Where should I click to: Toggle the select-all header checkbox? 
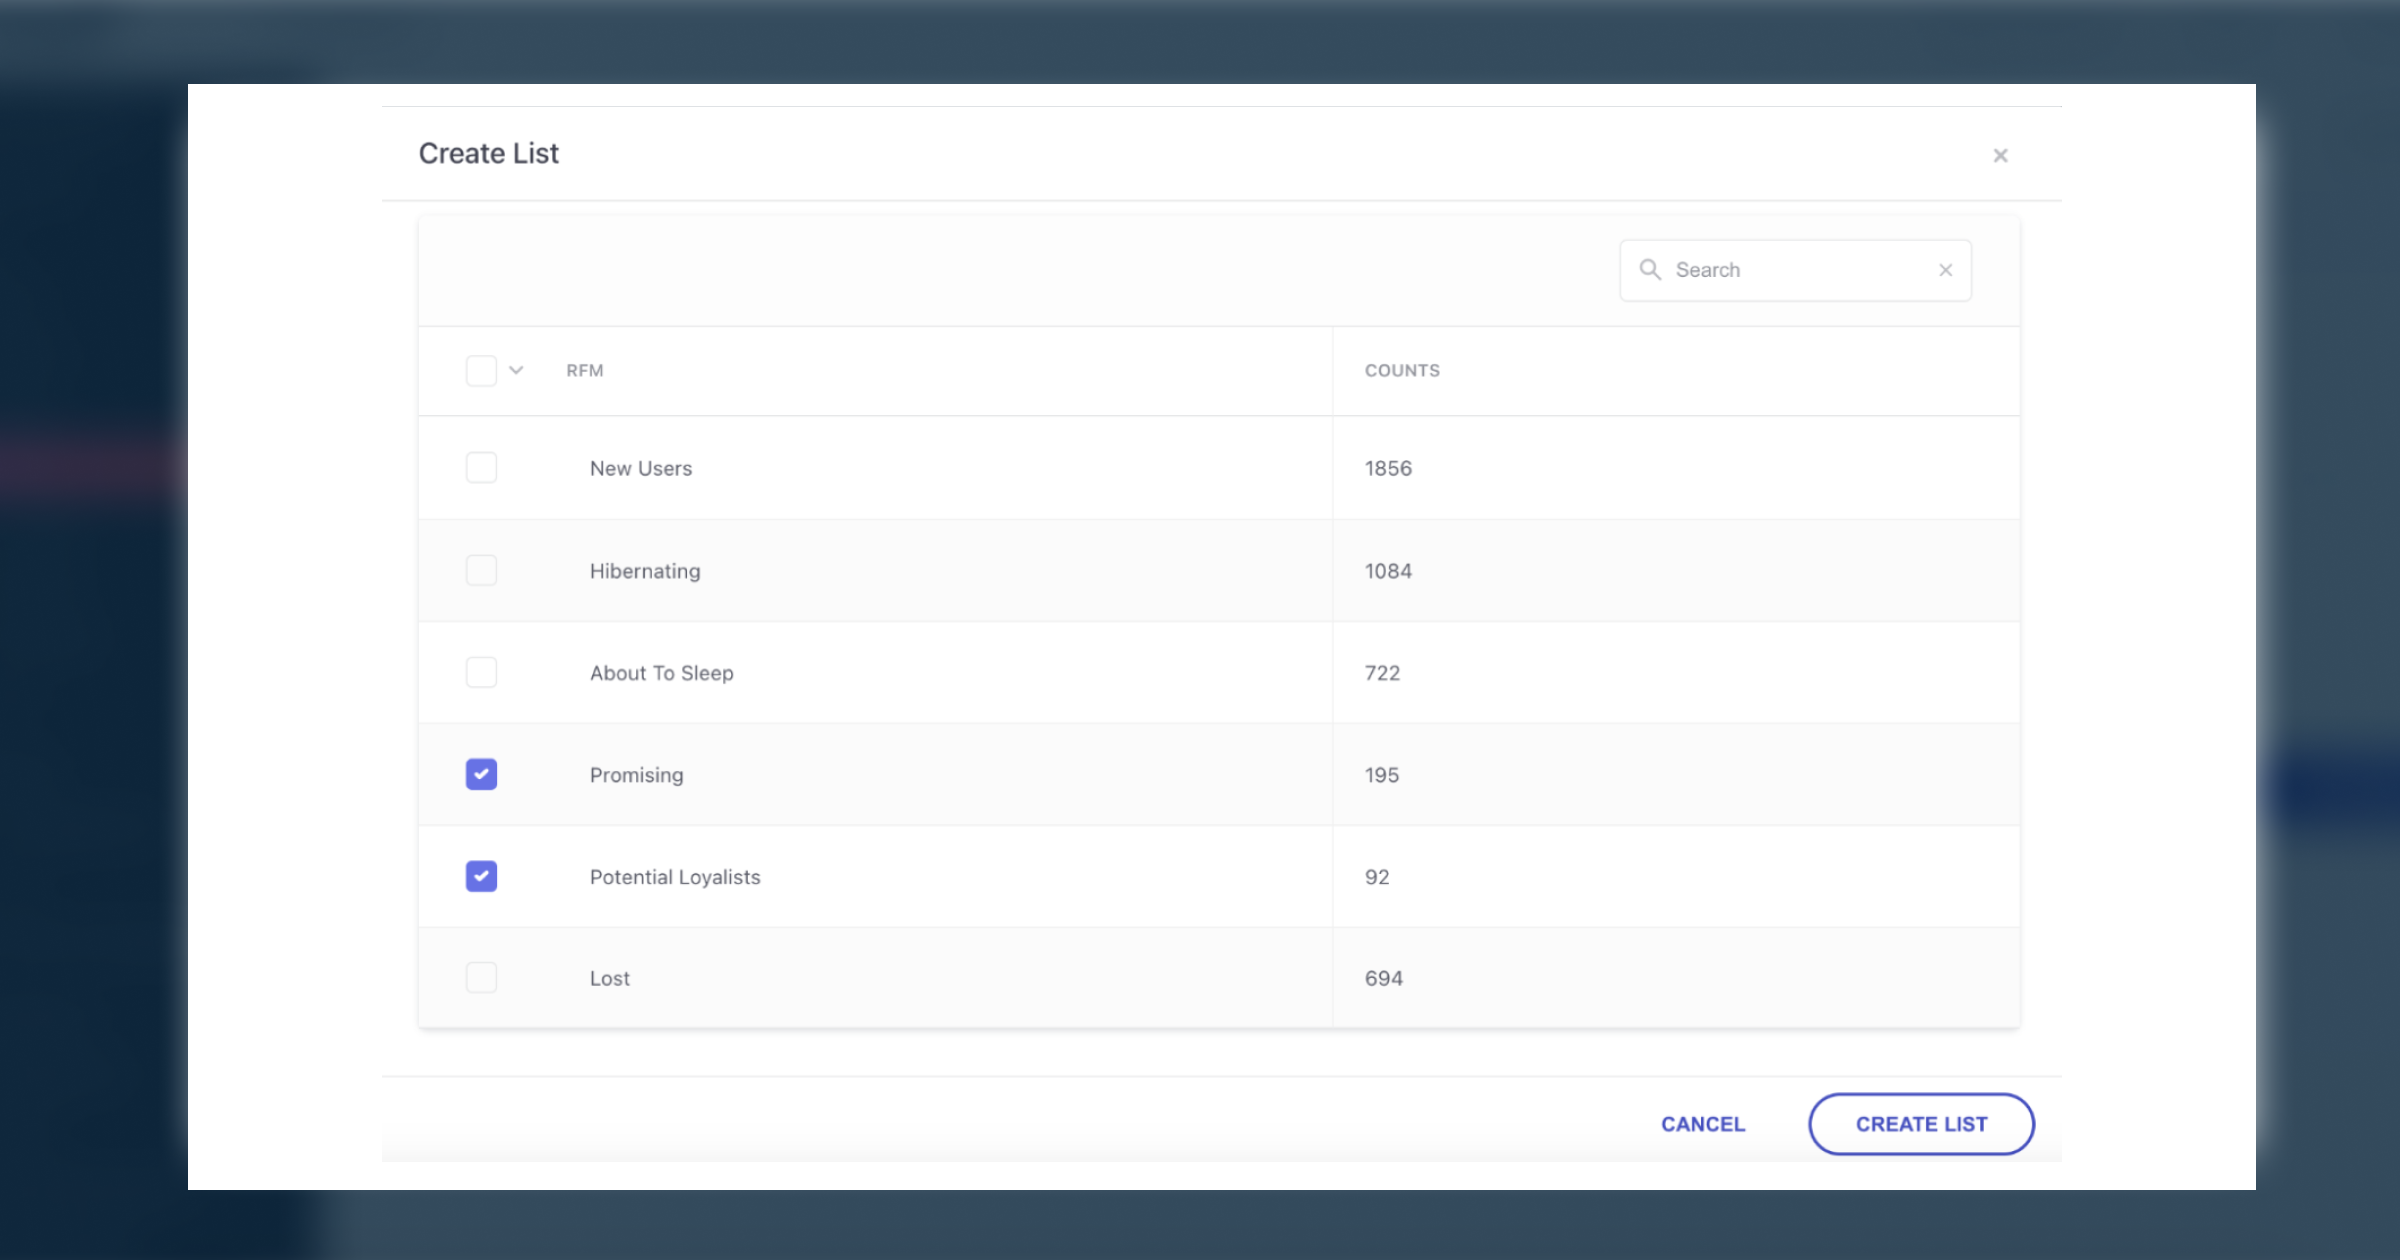point(481,371)
